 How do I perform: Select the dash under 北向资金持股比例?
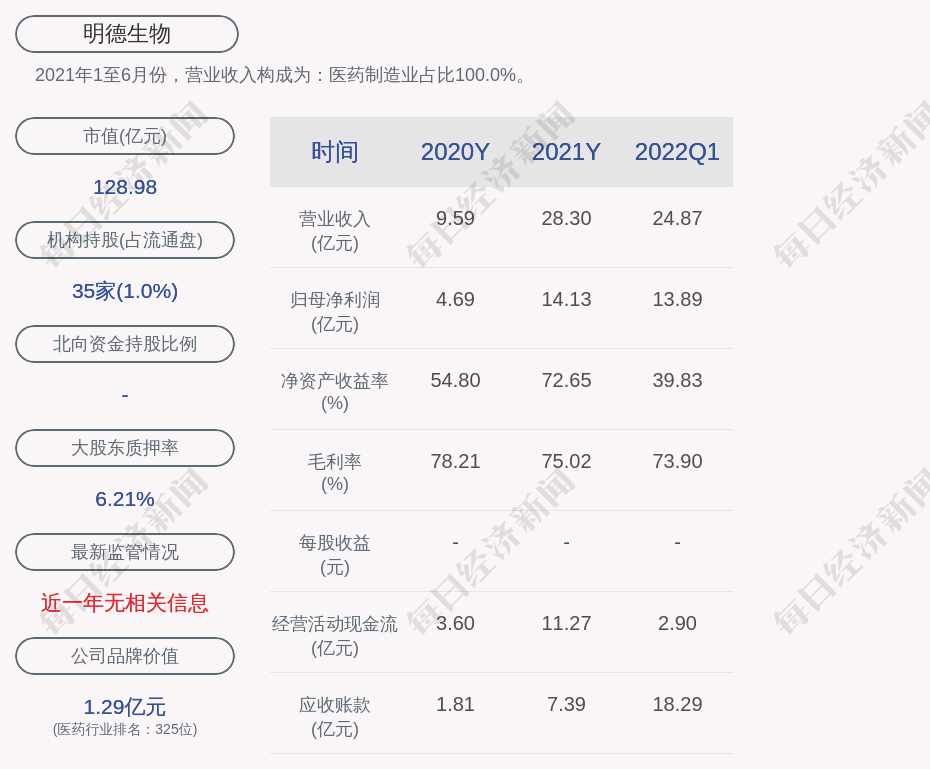click(125, 395)
